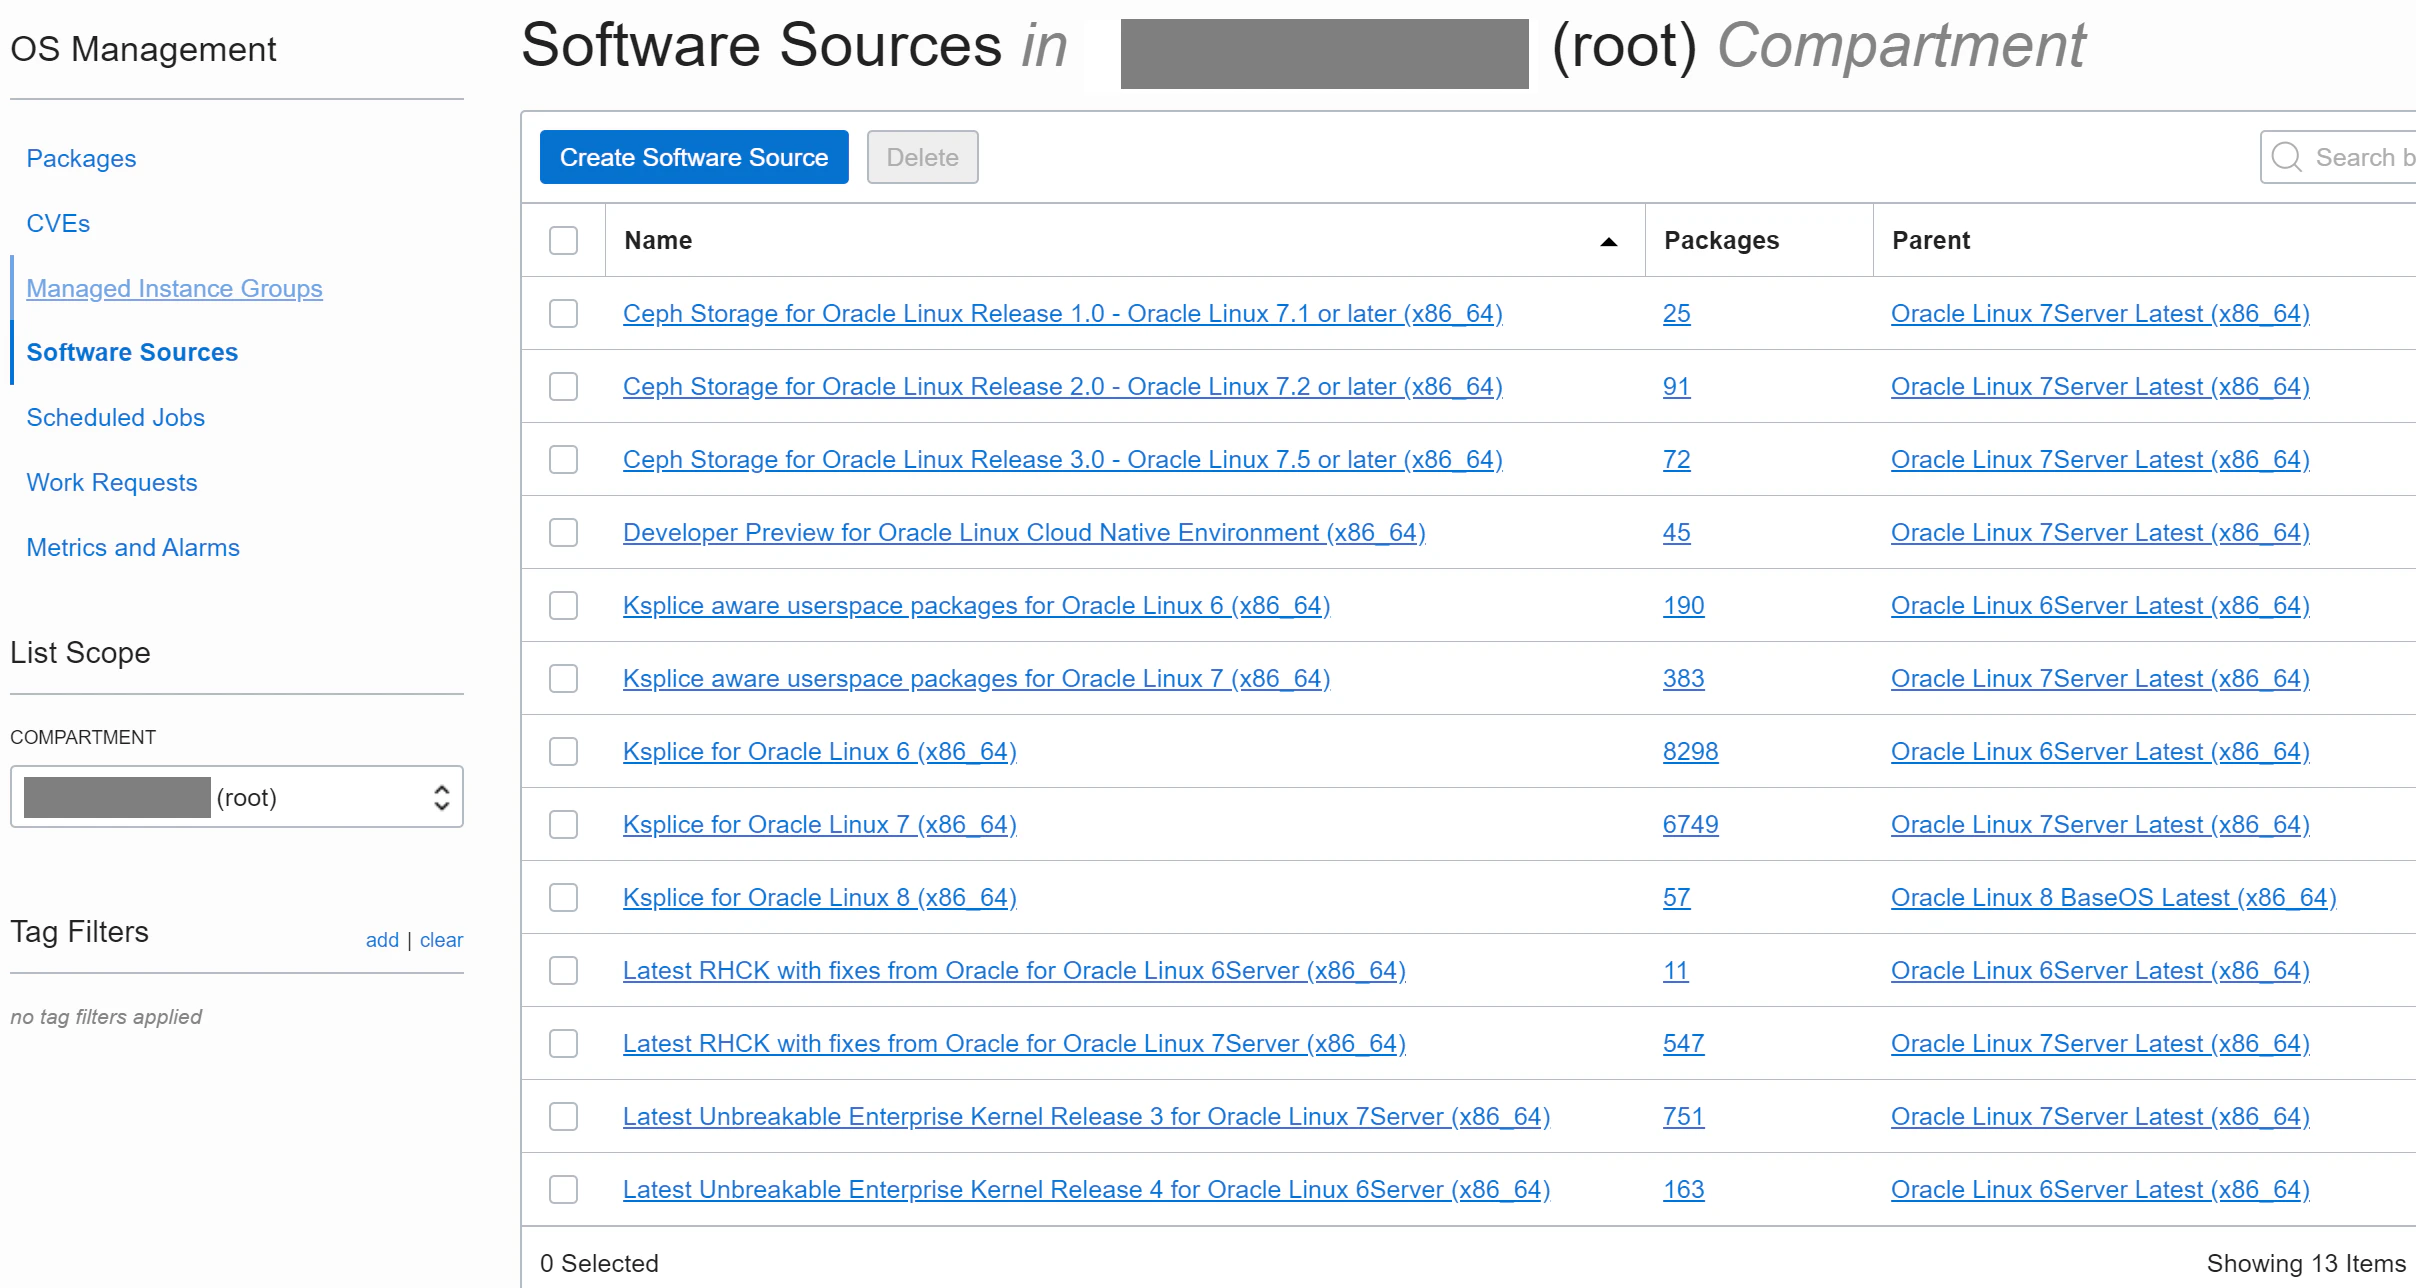2416x1288 pixels.
Task: Open the 547 packages link
Action: click(x=1683, y=1043)
